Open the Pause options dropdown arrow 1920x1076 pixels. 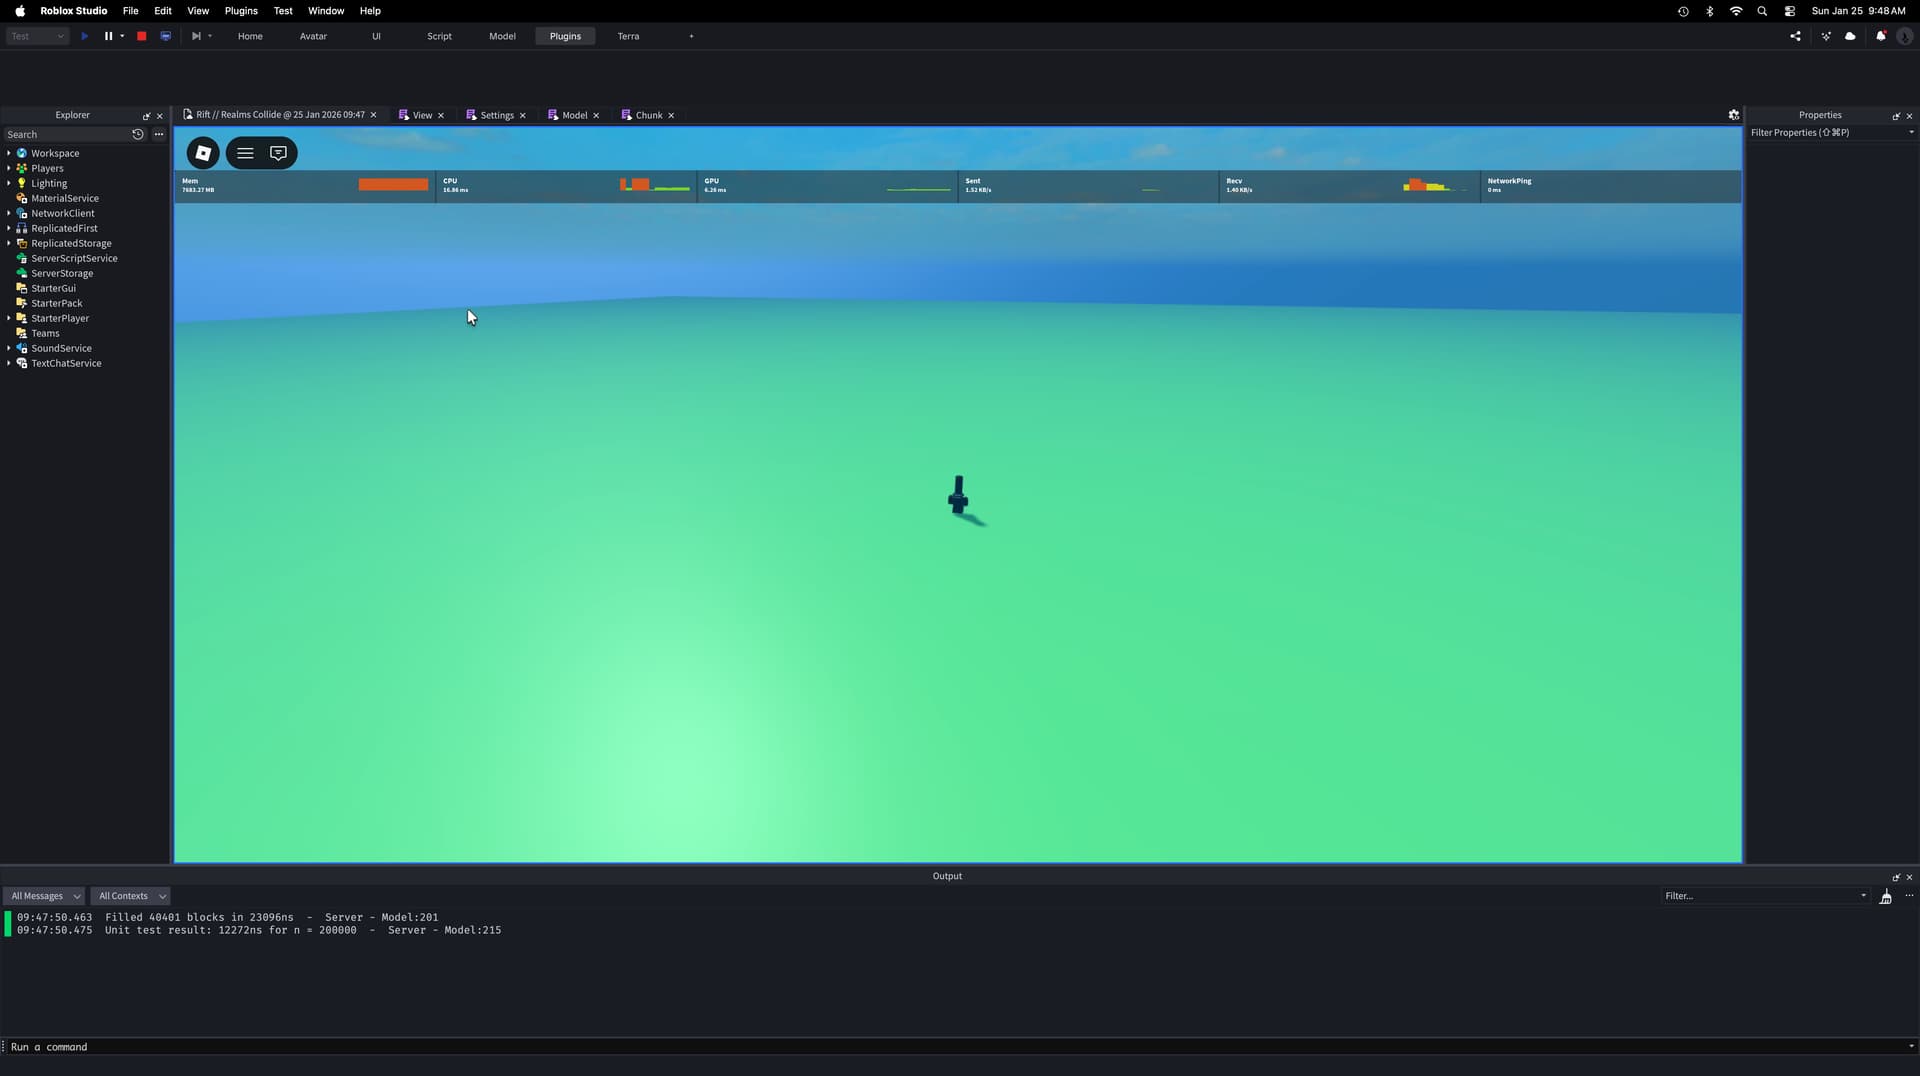tap(122, 36)
